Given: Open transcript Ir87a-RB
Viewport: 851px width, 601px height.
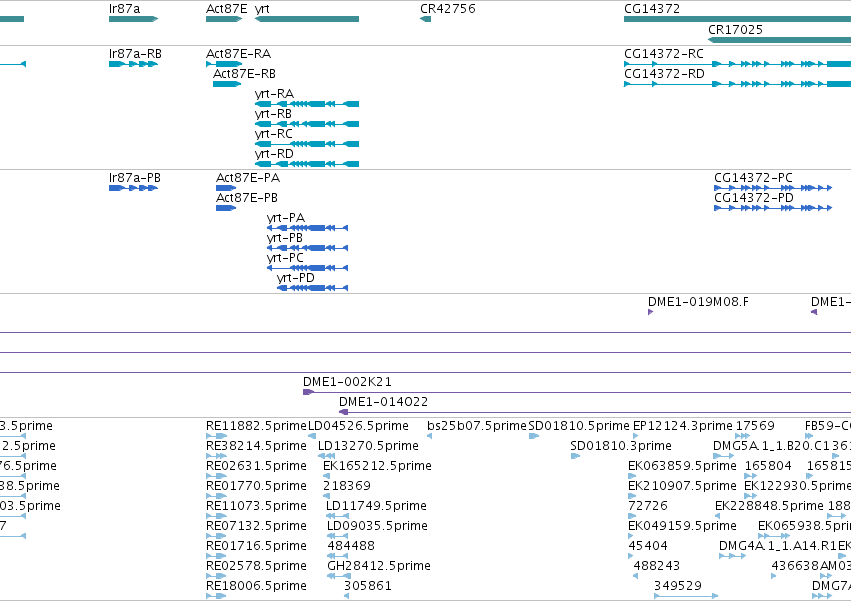Looking at the screenshot, I should [x=134, y=64].
